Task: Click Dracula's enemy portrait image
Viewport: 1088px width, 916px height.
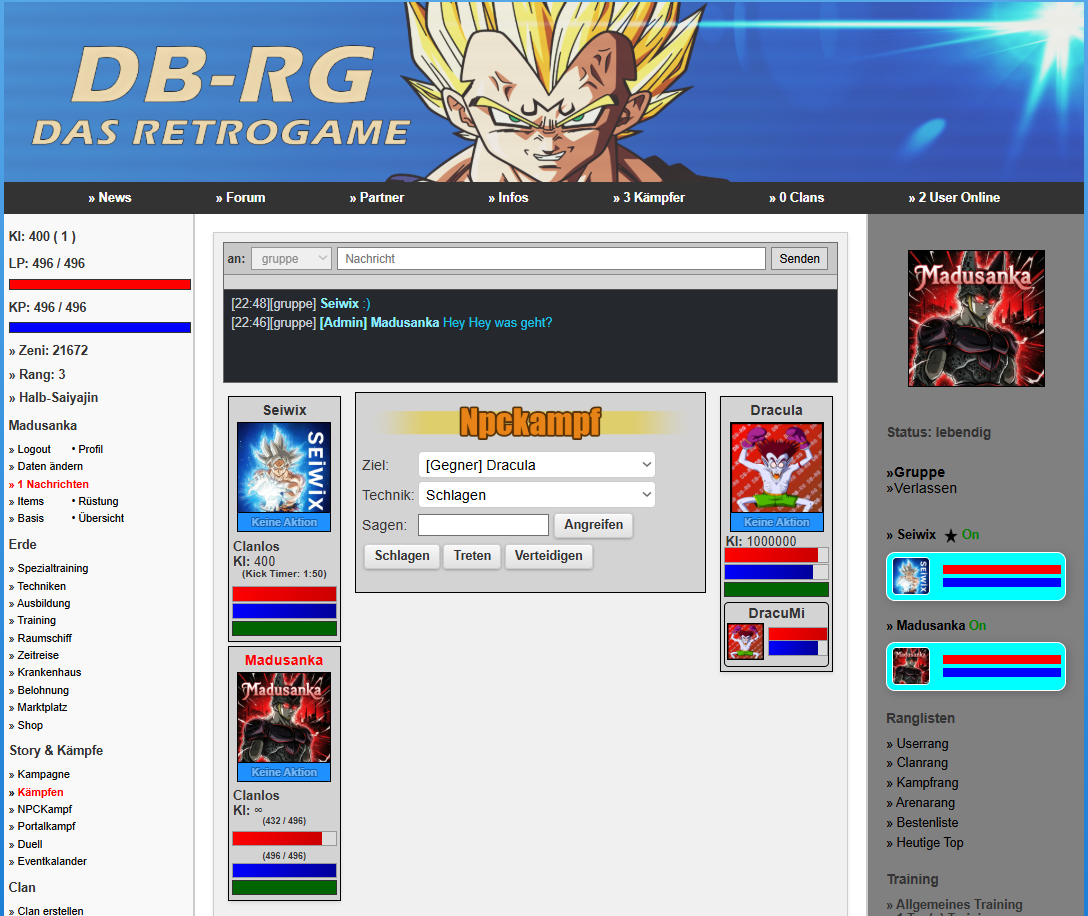Action: [776, 468]
